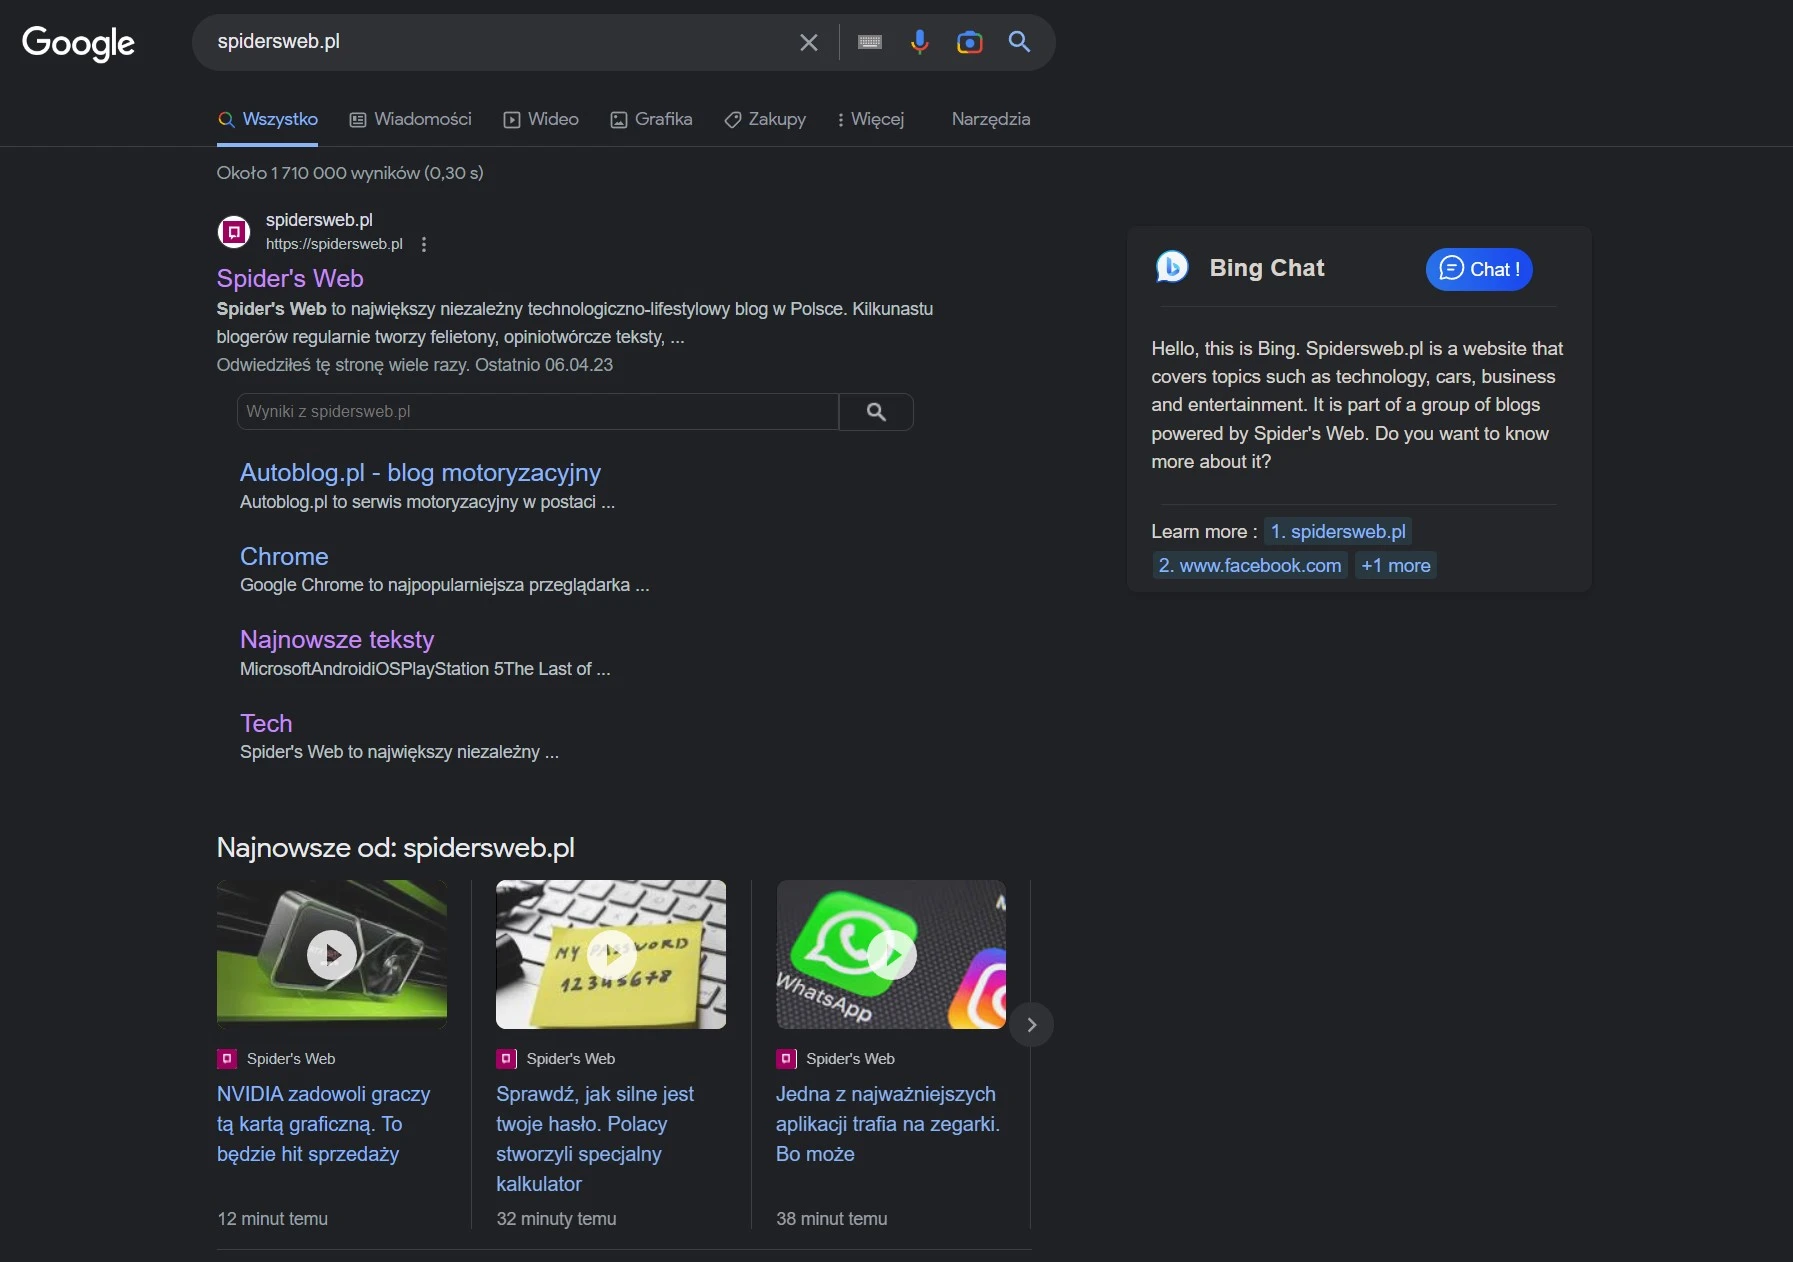Viewport: 1793px width, 1262px height.
Task: Open the Najnowsze teksty sitelink
Action: click(337, 639)
